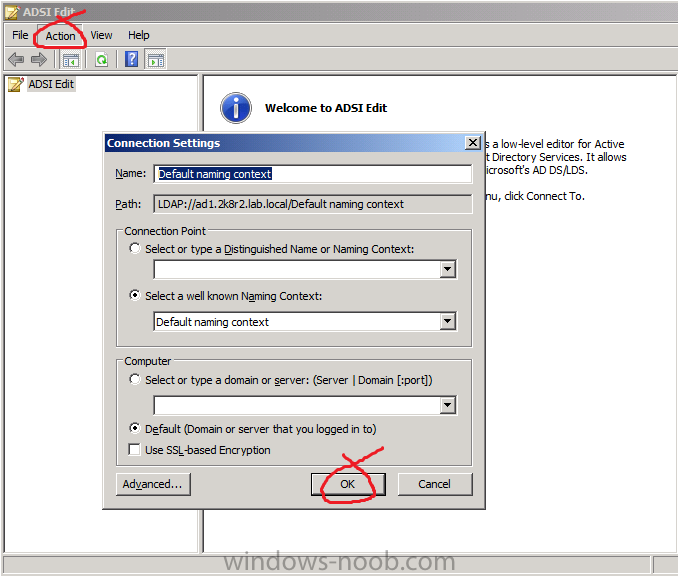Click the Advanced... button

[x=153, y=484]
